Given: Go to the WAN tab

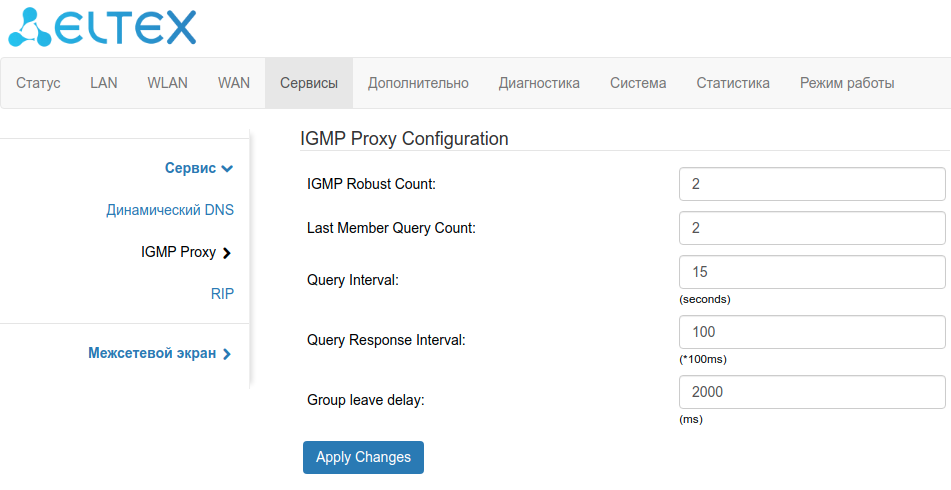Looking at the screenshot, I should (x=234, y=83).
